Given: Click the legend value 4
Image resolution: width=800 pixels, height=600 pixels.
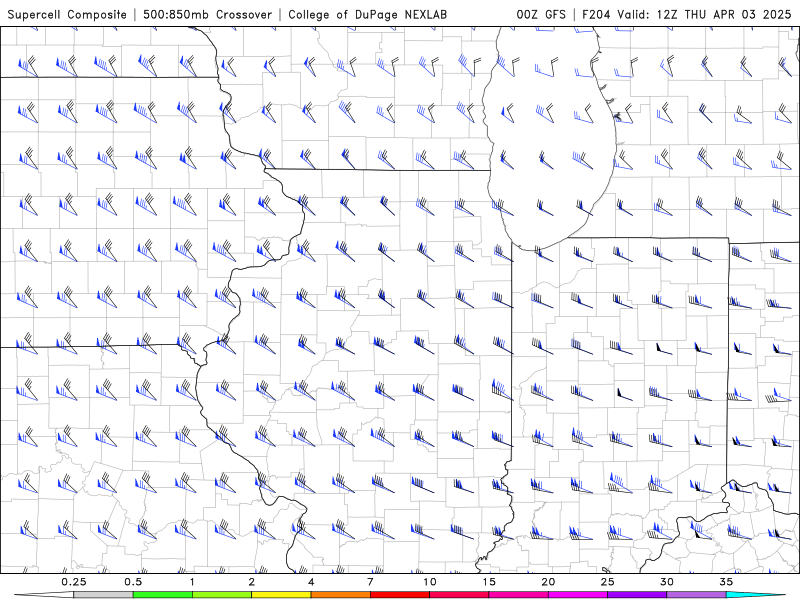Looking at the screenshot, I should (311, 582).
